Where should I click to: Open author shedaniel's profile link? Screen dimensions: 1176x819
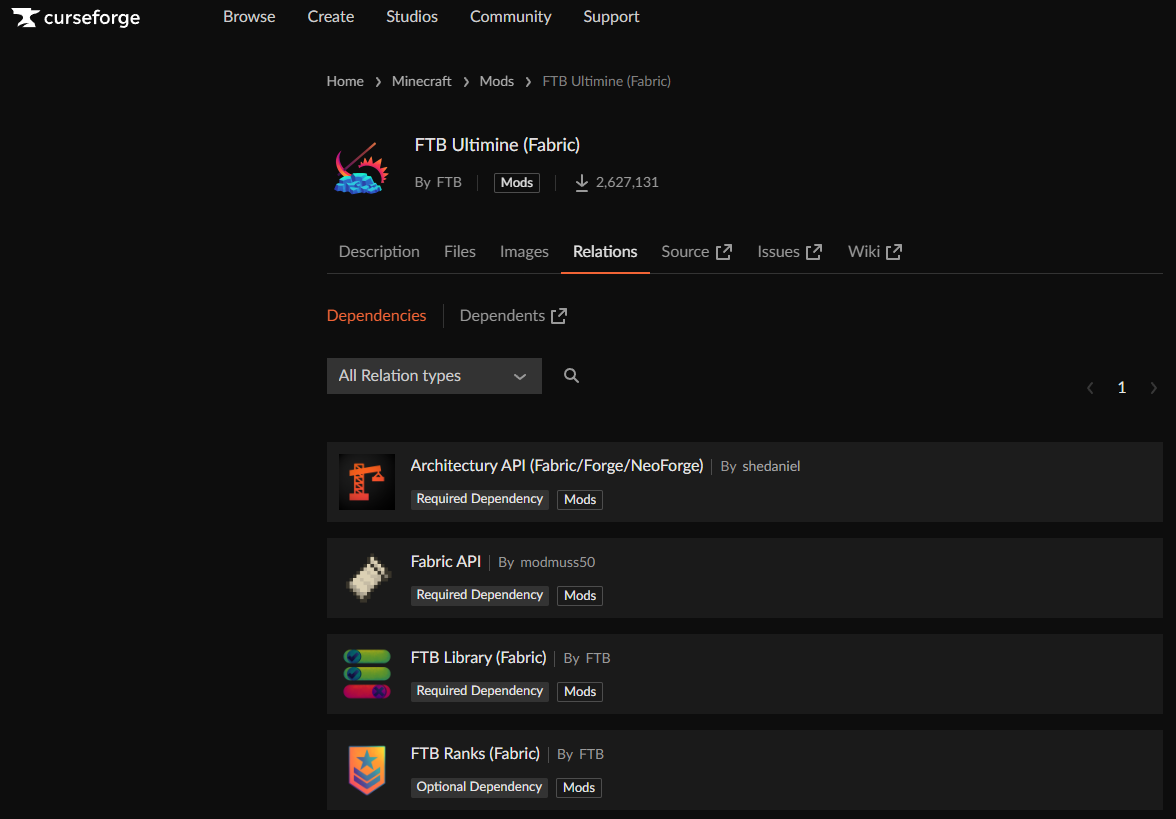pos(771,466)
